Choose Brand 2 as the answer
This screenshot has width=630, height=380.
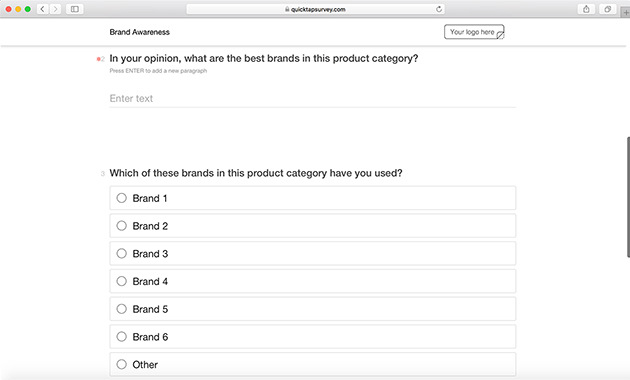[x=313, y=226]
